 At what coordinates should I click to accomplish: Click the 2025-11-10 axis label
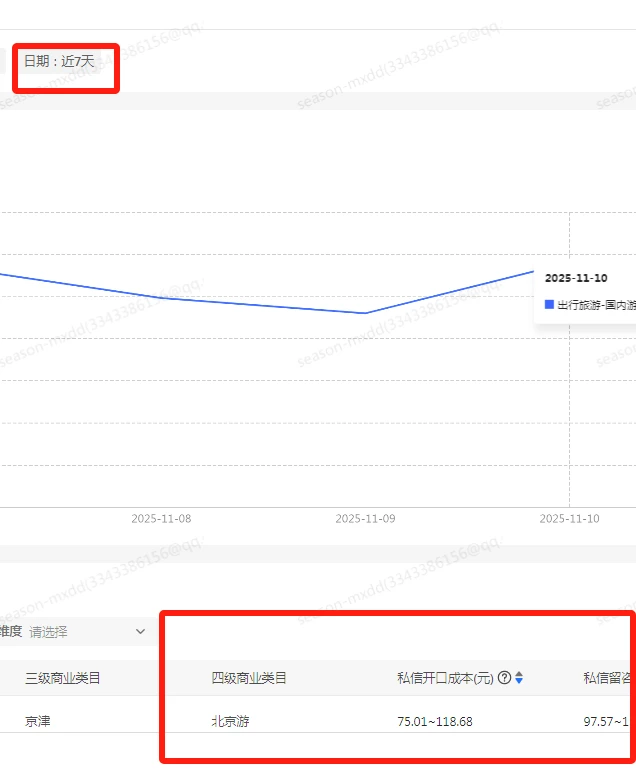click(x=569, y=518)
